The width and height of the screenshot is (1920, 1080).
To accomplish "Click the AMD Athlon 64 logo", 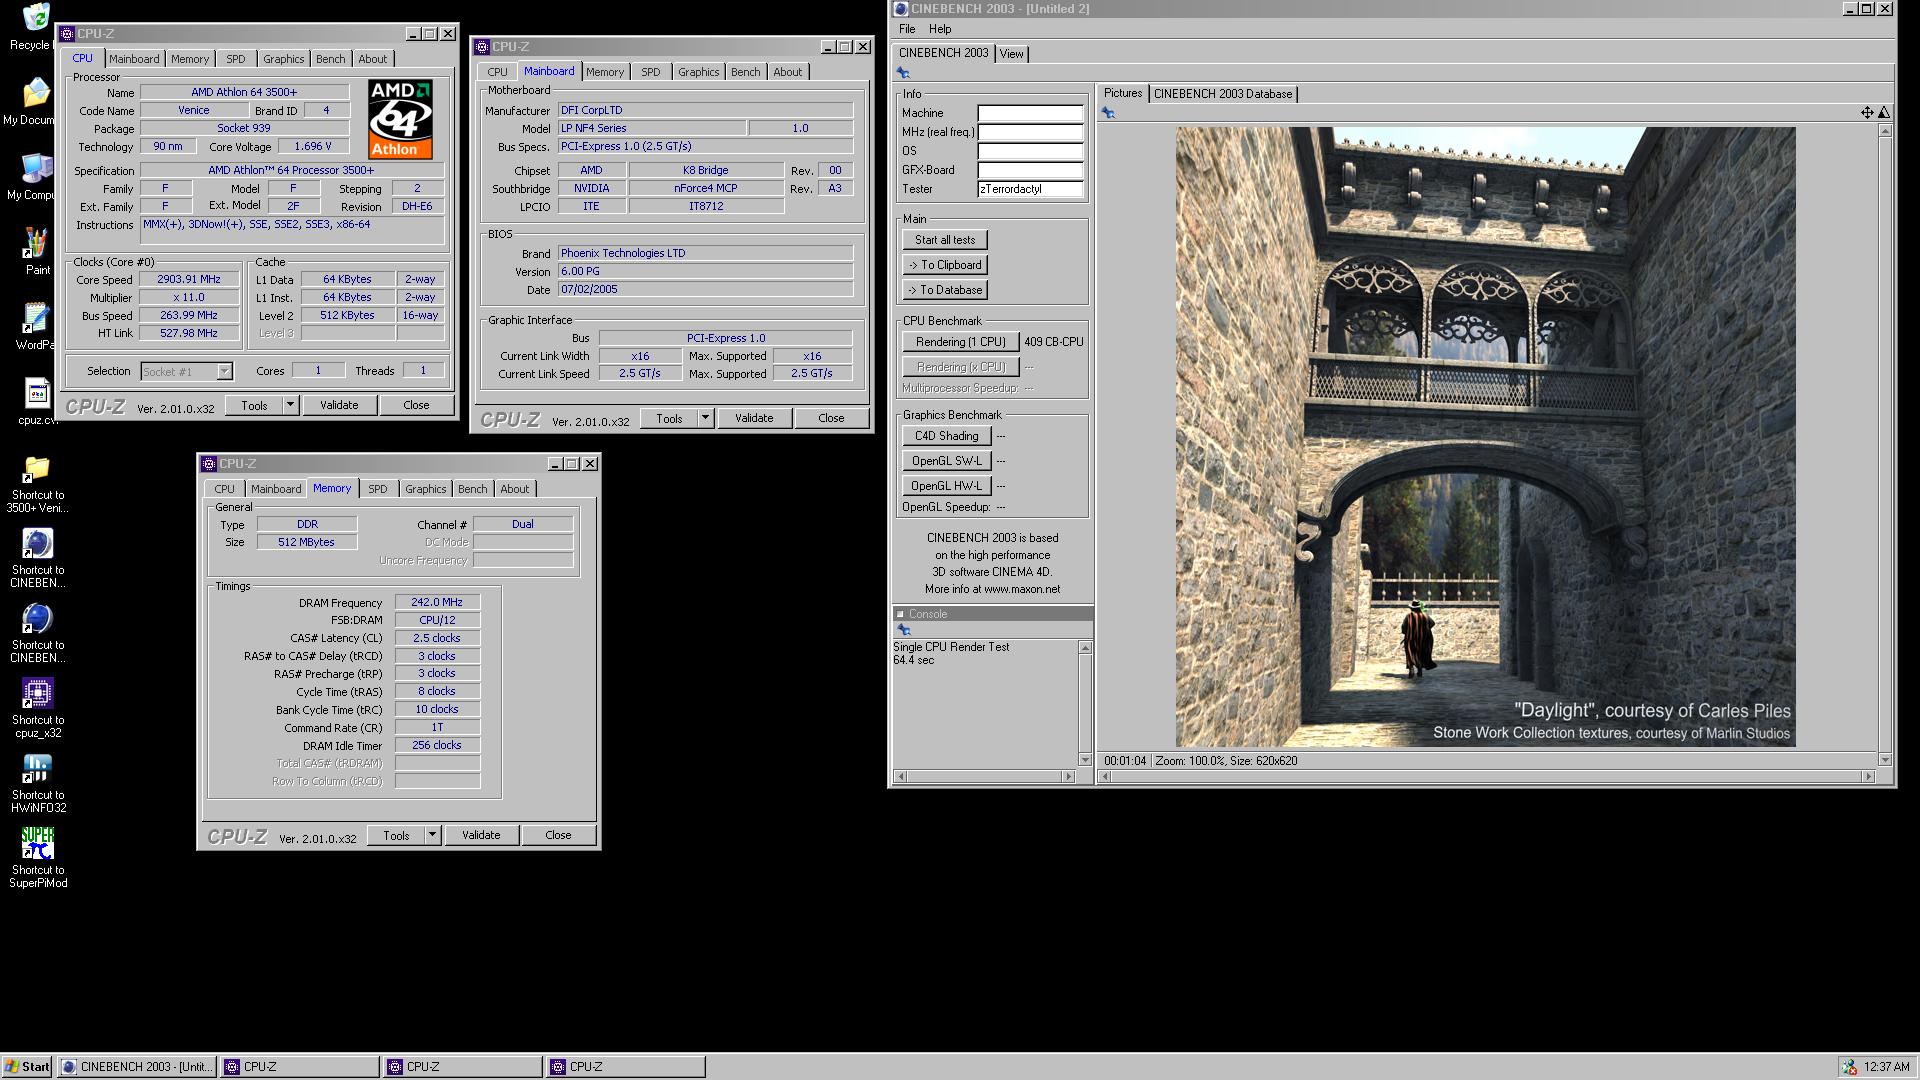I will (x=400, y=119).
